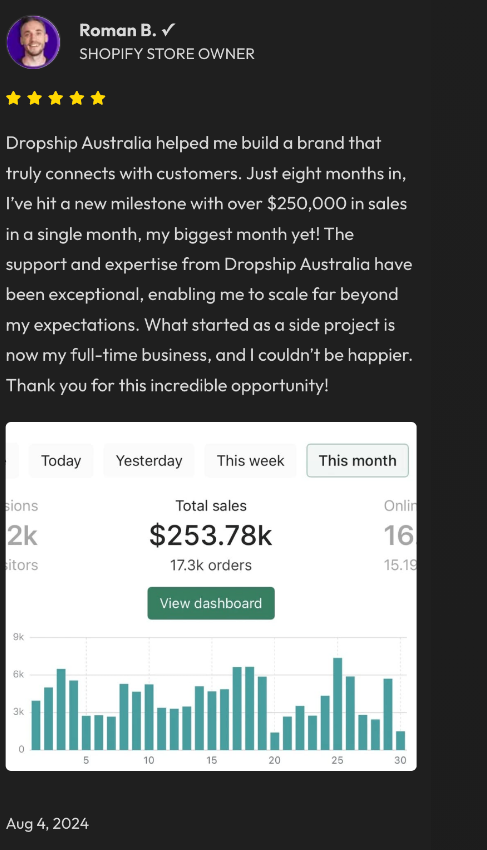The image size is (487, 850).
Task: Click the tallest bar near day 25
Action: (x=337, y=704)
